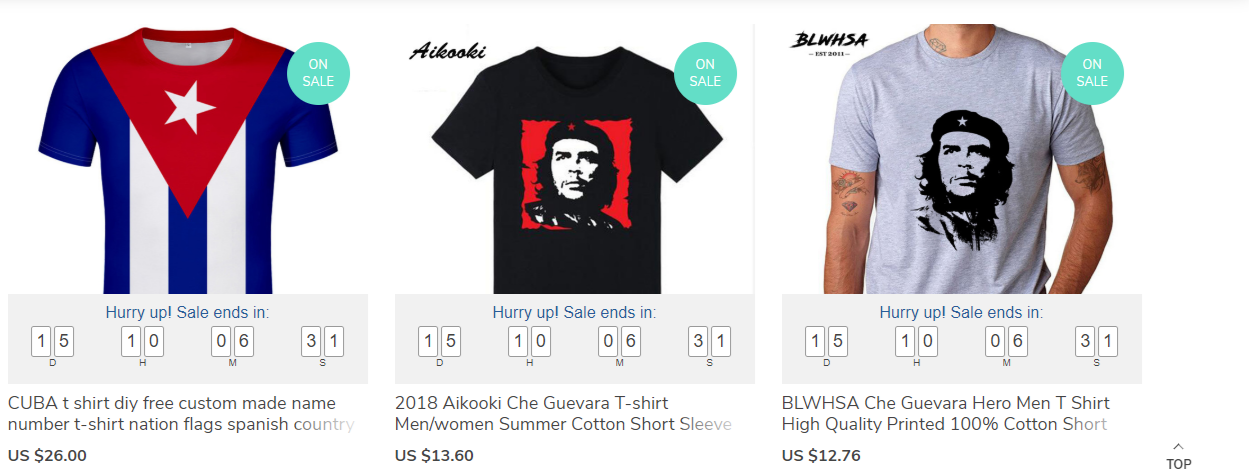Screen dimensions: 1249x471
Task: Open 2018 Aikooki Che Guevara T-shirt title
Action: (563, 413)
